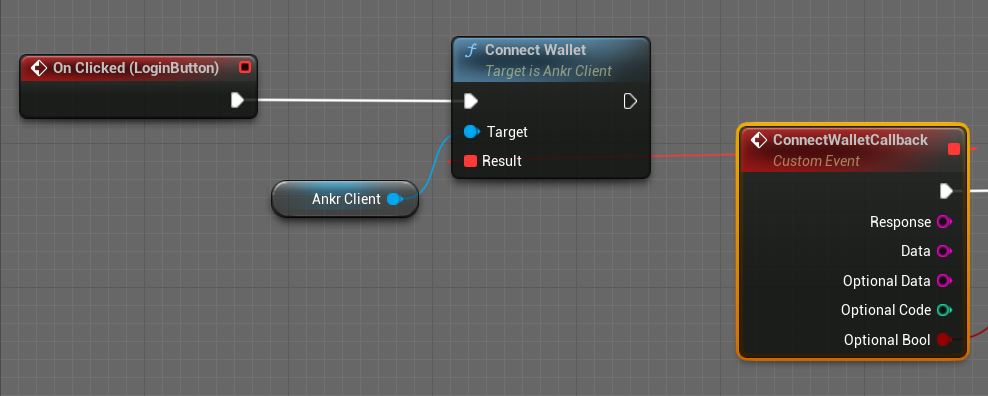The width and height of the screenshot is (988, 396).
Task: Click the Connect Wallet input execution pin
Action: click(x=471, y=101)
